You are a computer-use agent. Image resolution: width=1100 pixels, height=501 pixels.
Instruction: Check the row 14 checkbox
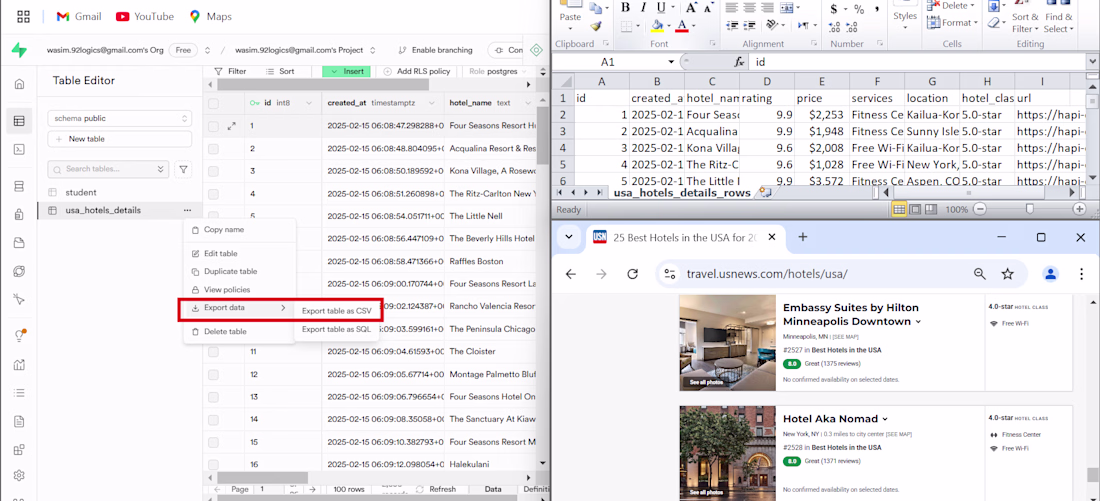click(x=213, y=420)
